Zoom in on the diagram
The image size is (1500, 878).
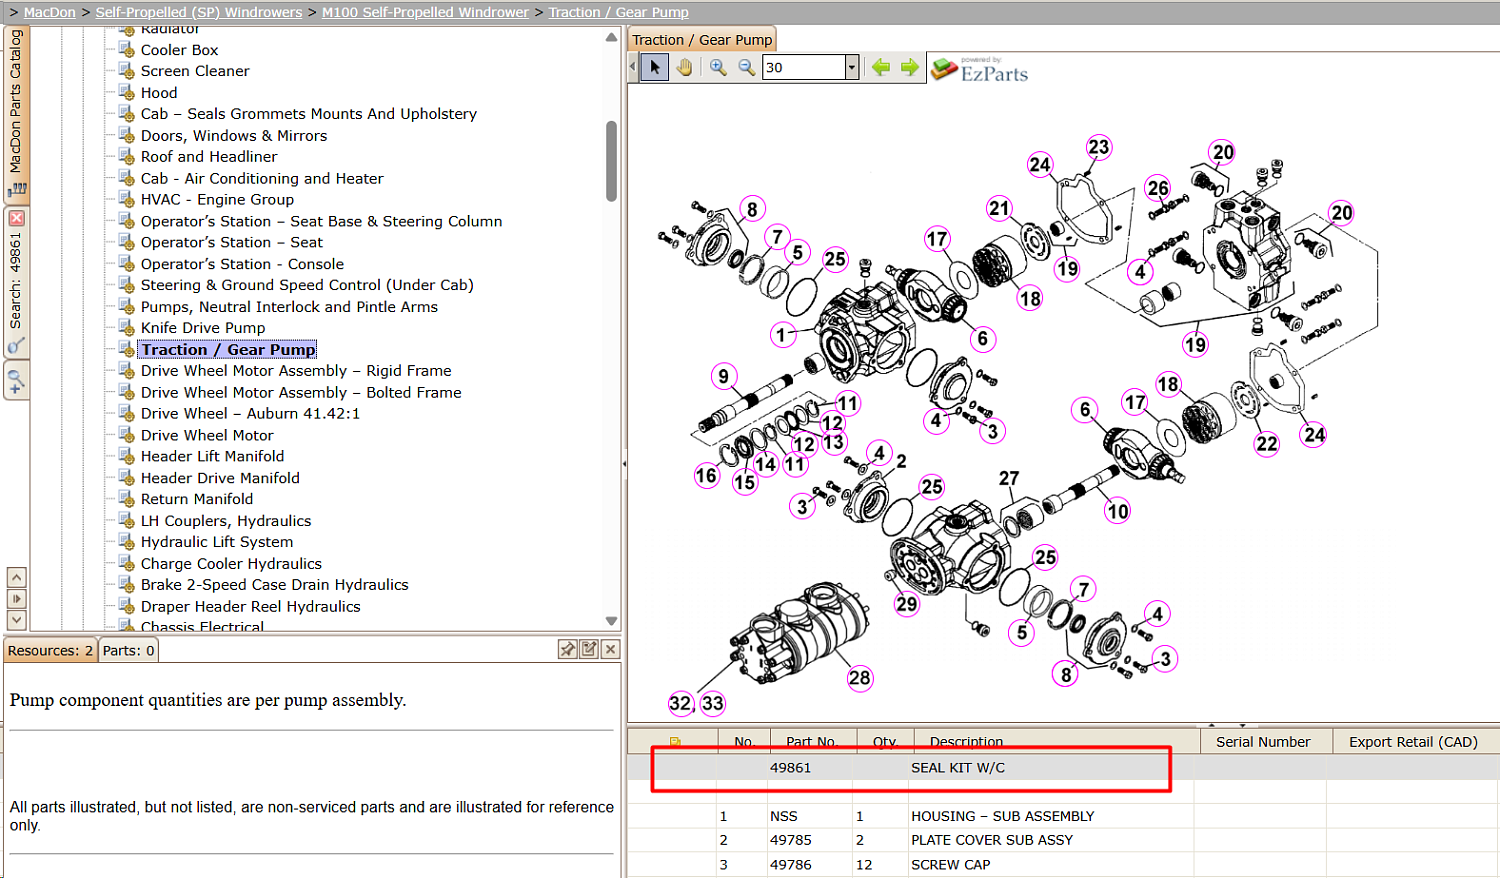point(718,67)
